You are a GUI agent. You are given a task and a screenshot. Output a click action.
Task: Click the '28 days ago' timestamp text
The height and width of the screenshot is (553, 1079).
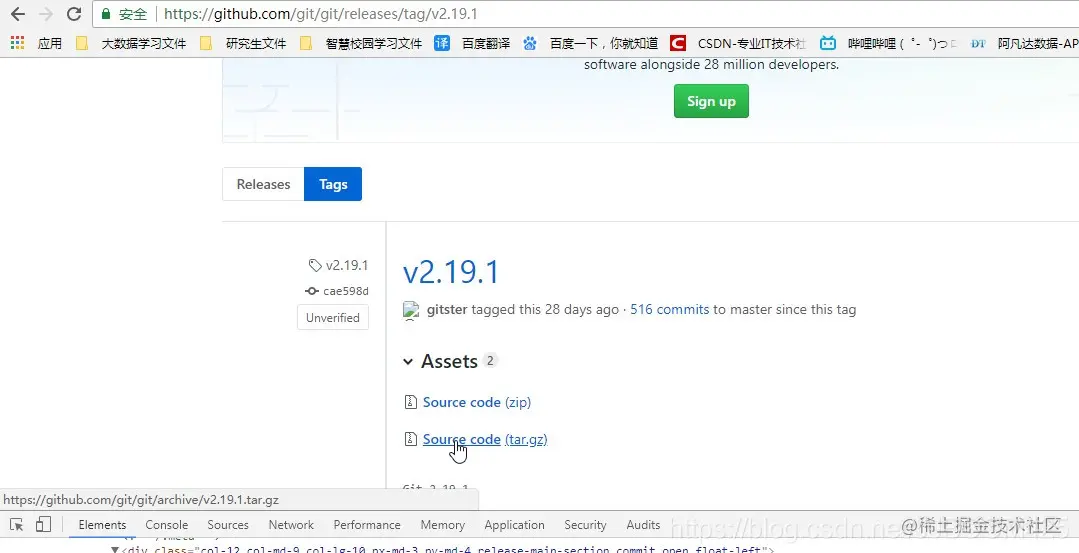(581, 310)
